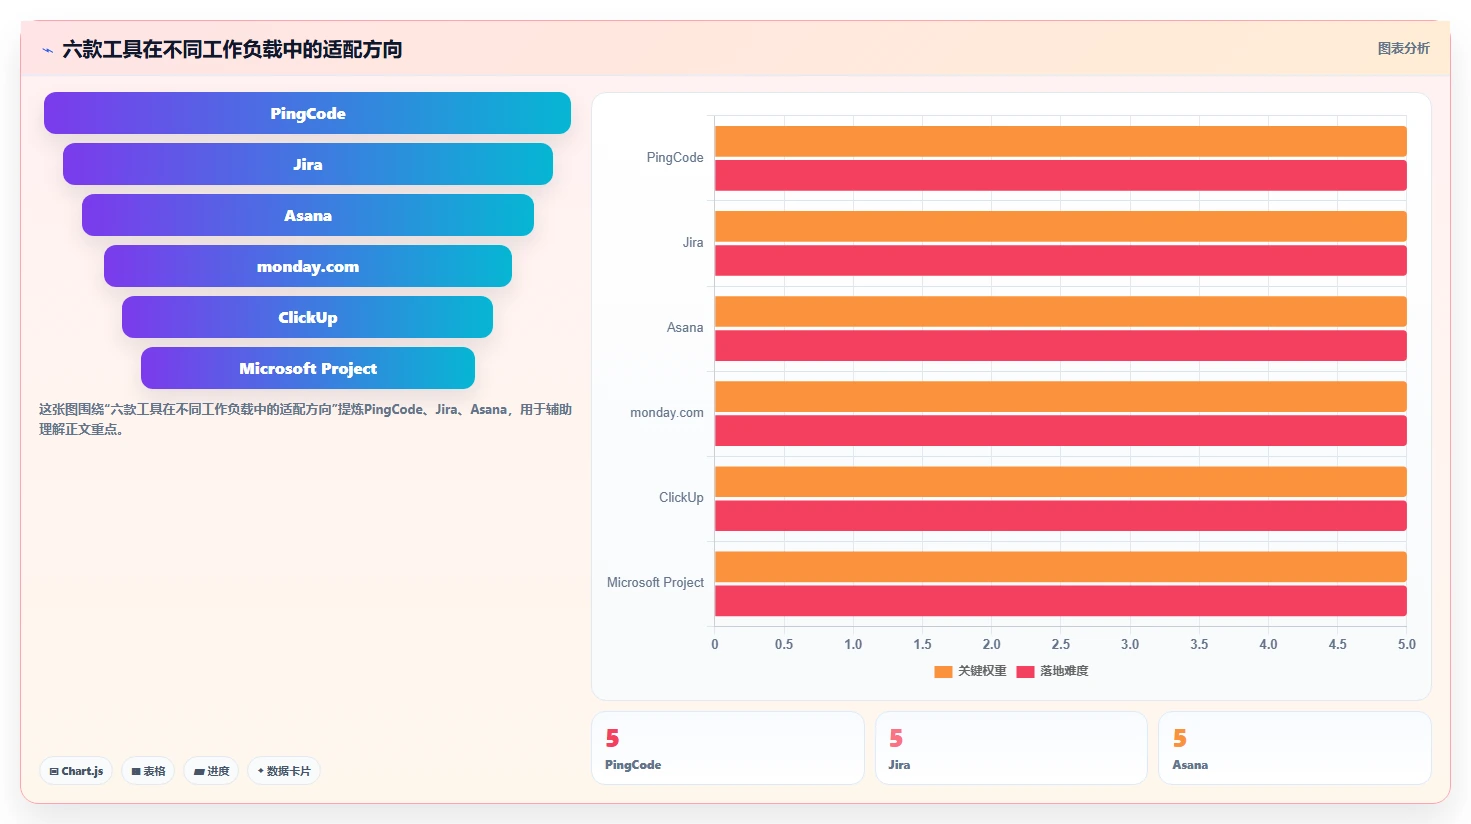The image size is (1471, 824).
Task: Select the monday.com funnel bar
Action: (x=307, y=266)
